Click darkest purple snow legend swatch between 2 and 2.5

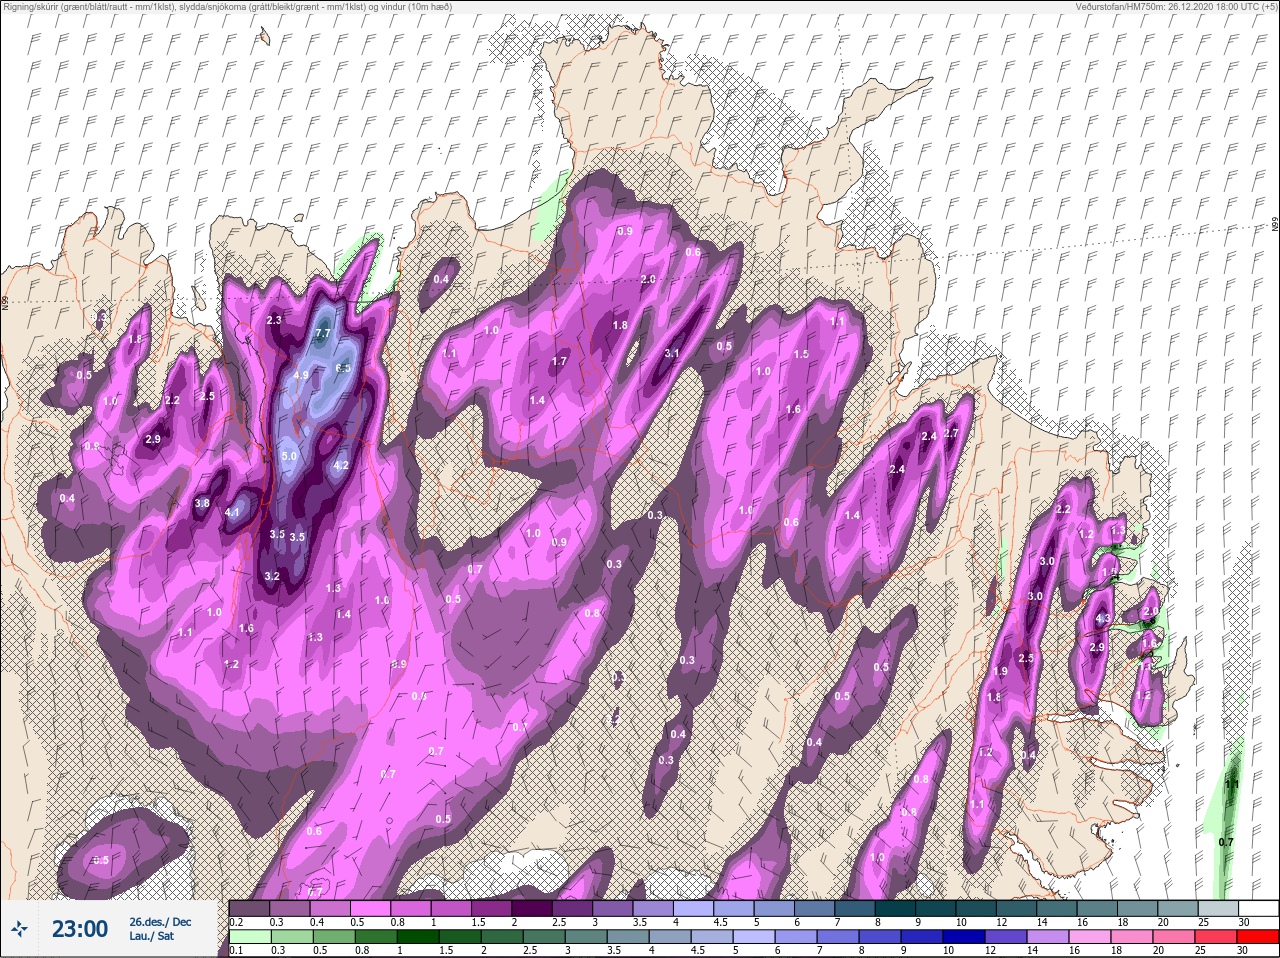coord(533,908)
